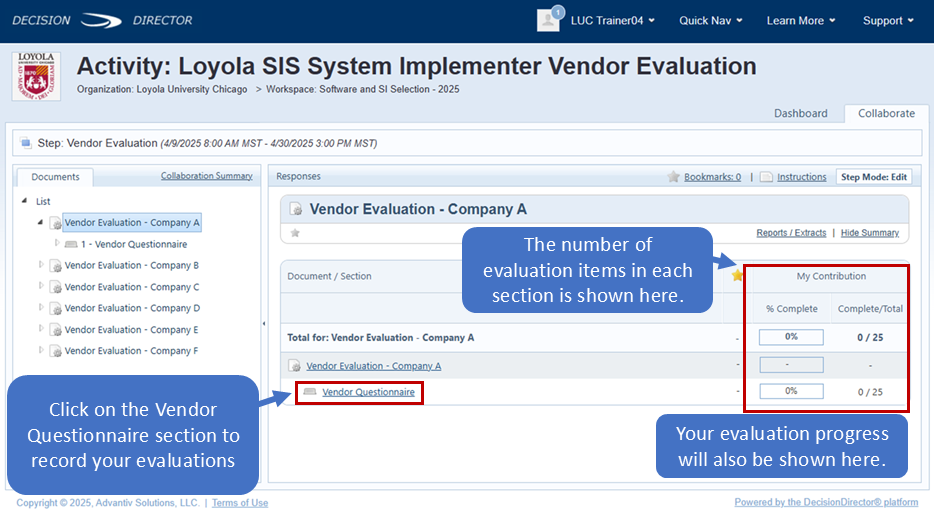
Task: Click the Complete/Total column header
Action: (870, 309)
